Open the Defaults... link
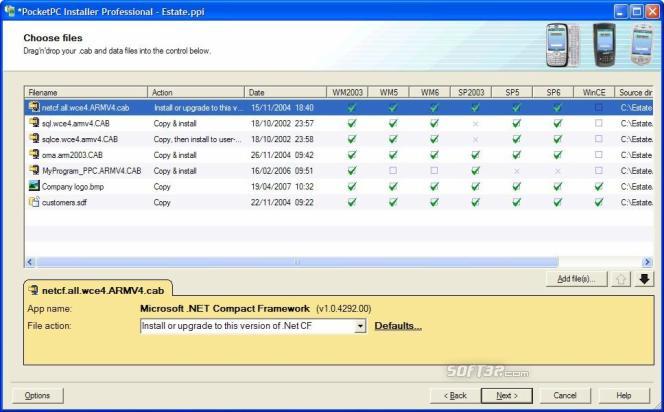664x412 pixels. (x=398, y=326)
